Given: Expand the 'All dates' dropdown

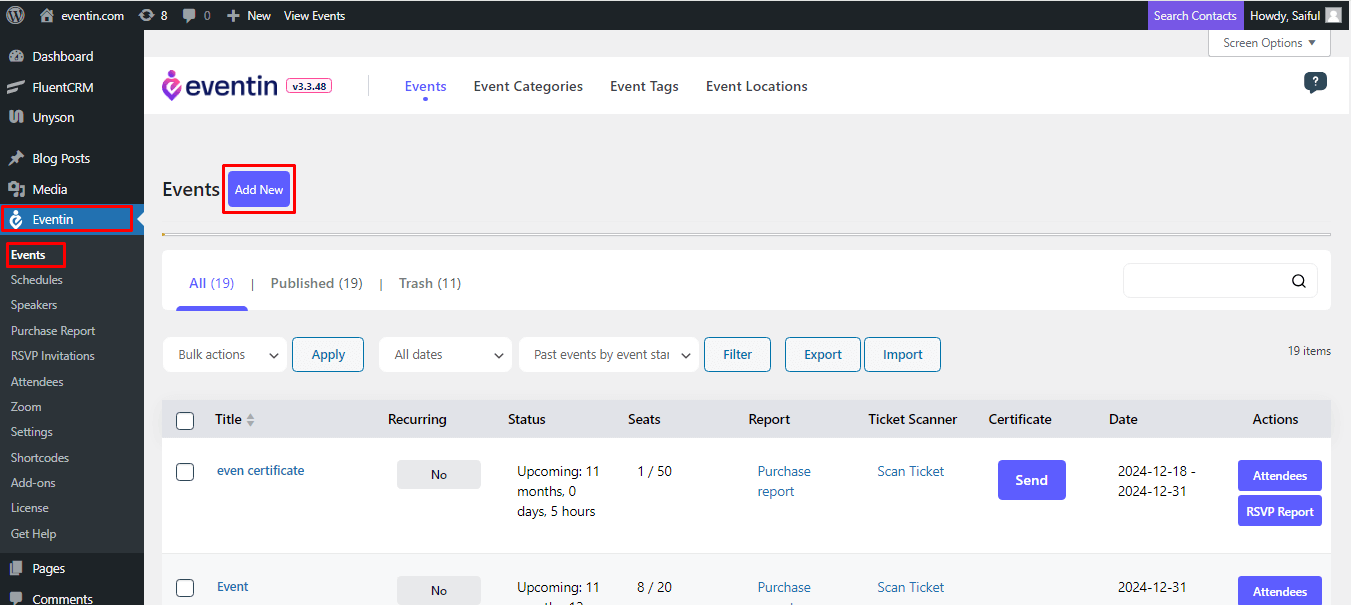Looking at the screenshot, I should pyautogui.click(x=445, y=354).
